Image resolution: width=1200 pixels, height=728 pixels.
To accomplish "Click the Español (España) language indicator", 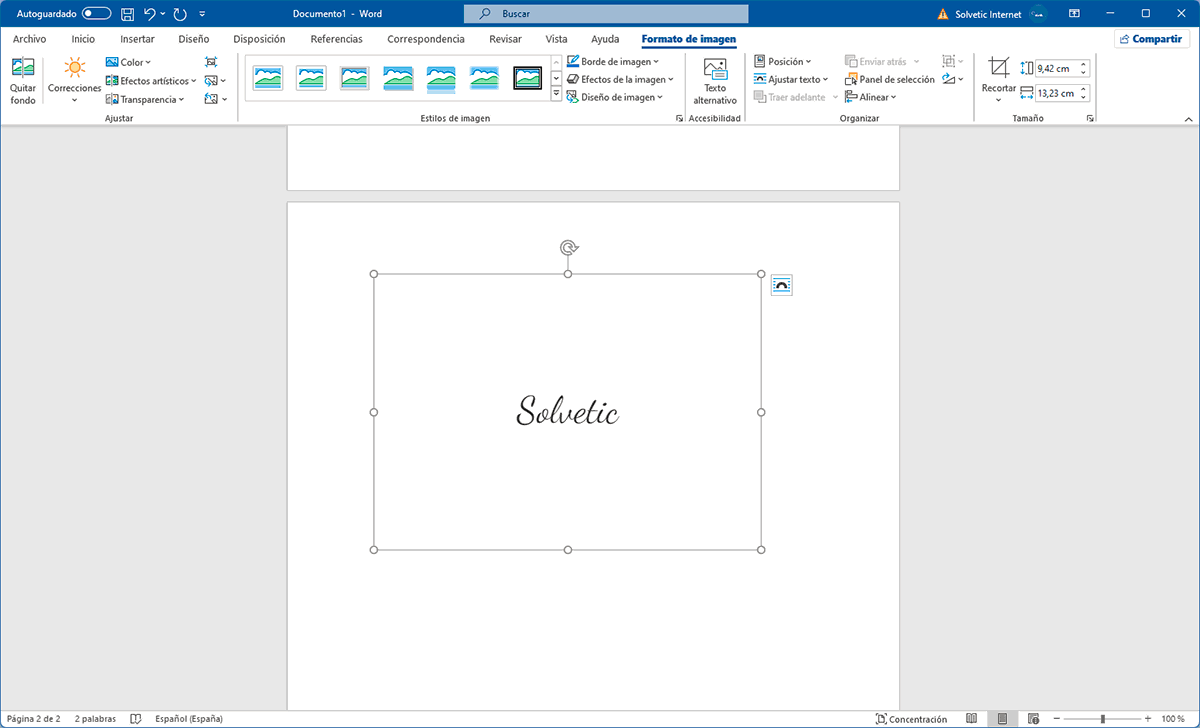I will pos(189,719).
